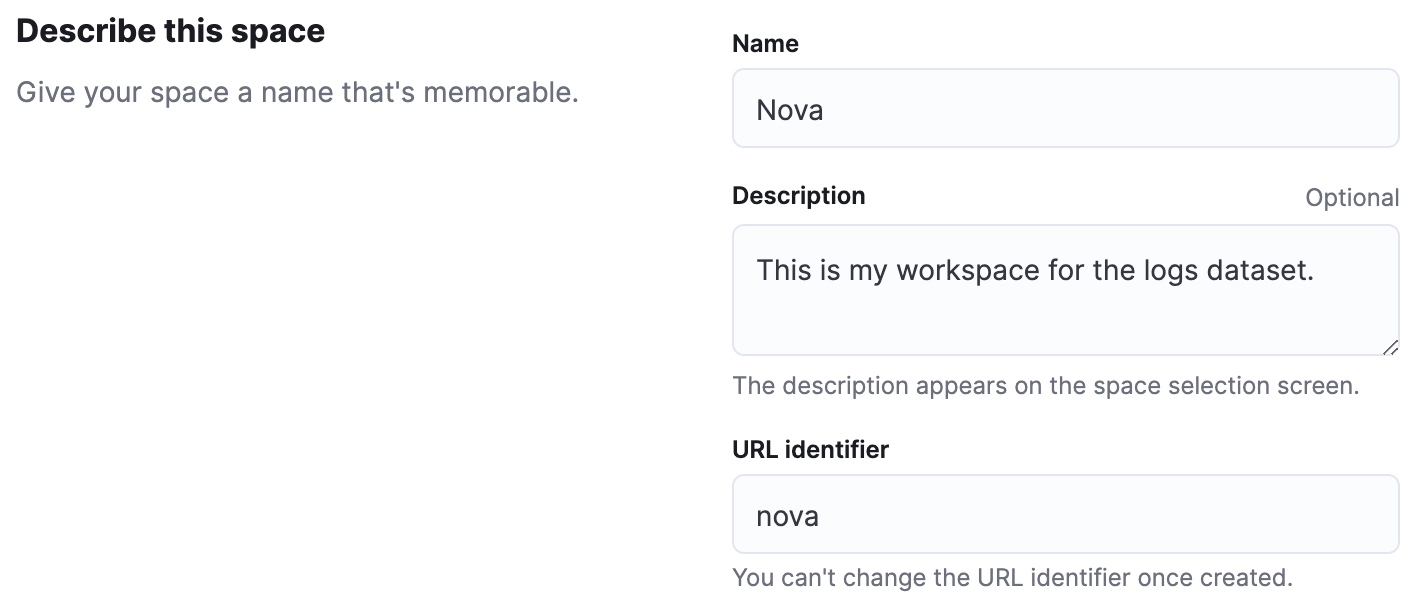Click into the Description text area
The height and width of the screenshot is (614, 1418).
tap(1065, 290)
